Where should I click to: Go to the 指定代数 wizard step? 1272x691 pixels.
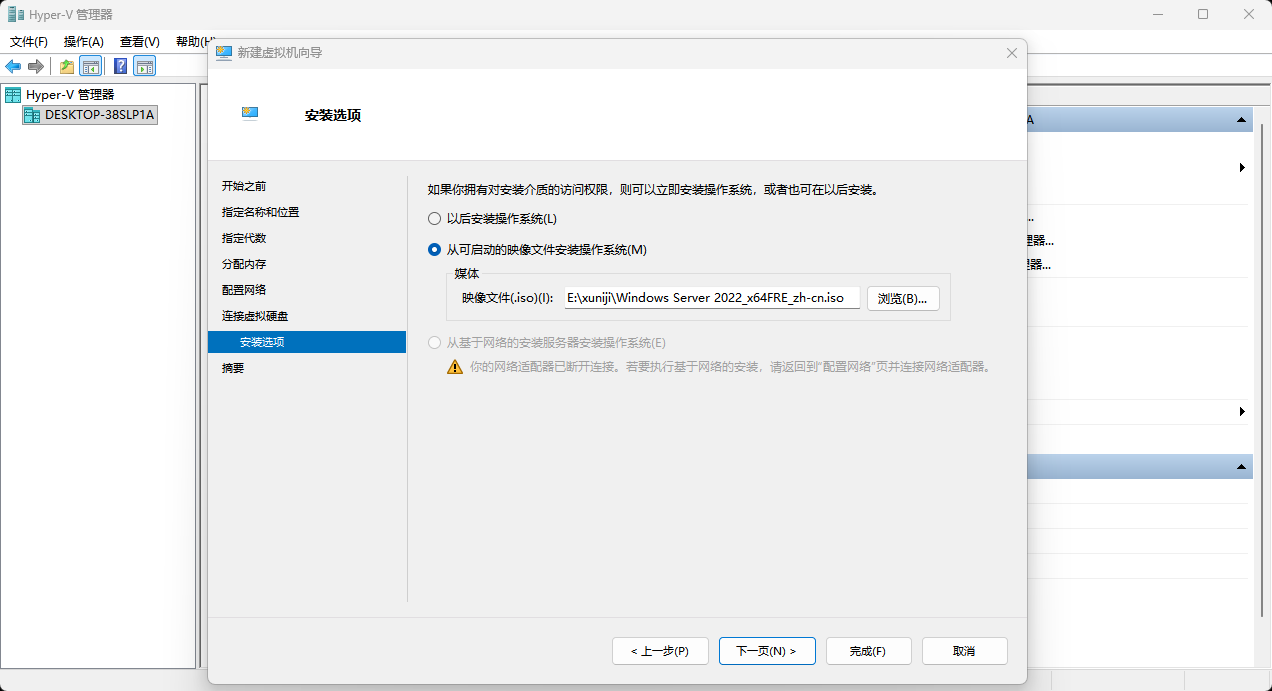(x=244, y=238)
